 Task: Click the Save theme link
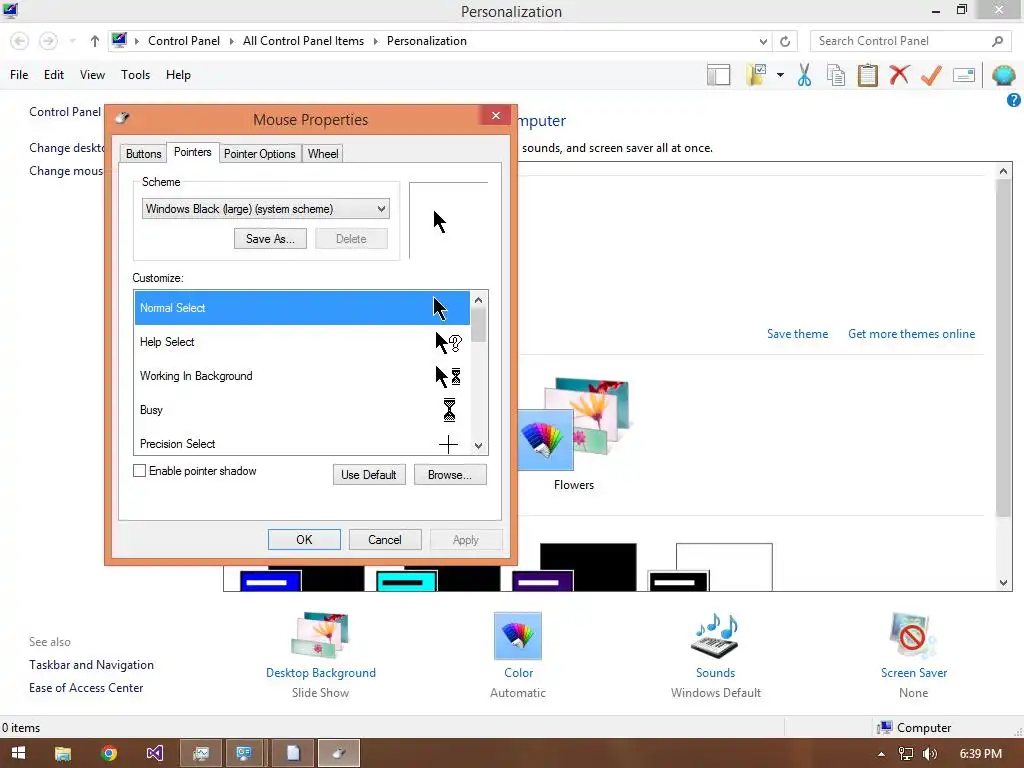coord(797,334)
